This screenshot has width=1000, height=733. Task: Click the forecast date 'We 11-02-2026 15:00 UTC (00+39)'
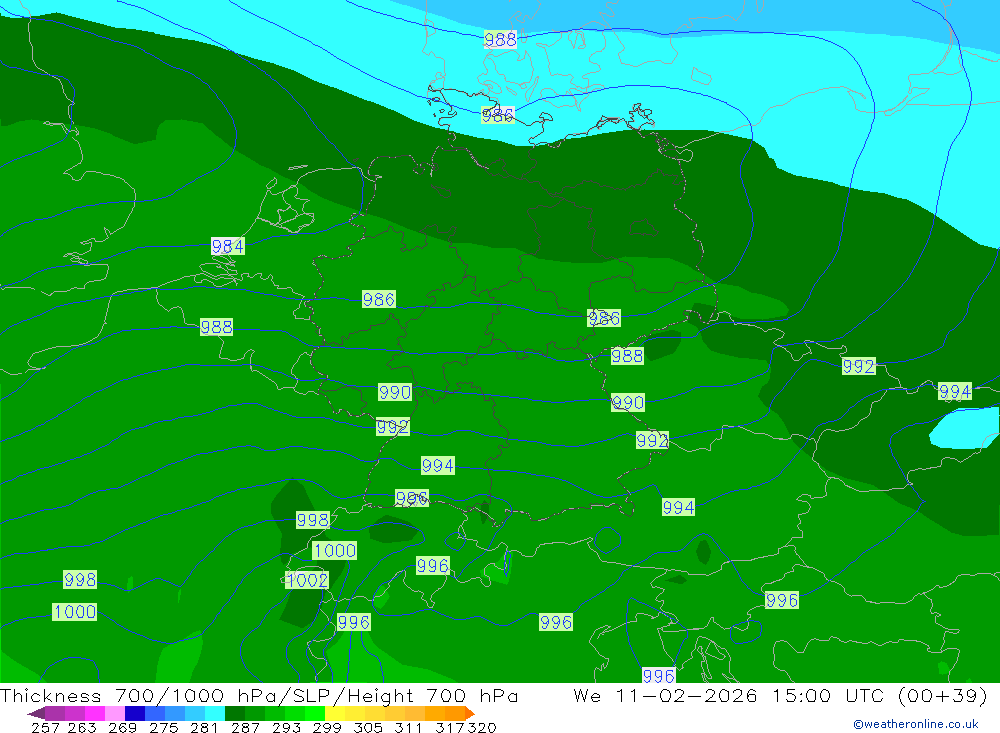click(780, 695)
